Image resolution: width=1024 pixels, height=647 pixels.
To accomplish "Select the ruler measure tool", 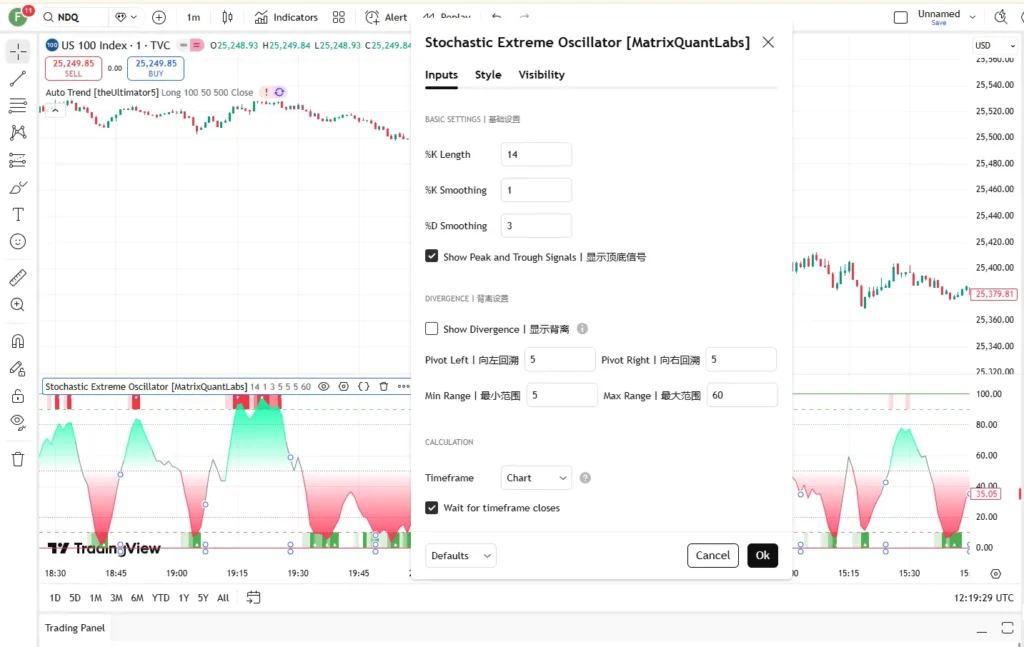I will click(18, 278).
